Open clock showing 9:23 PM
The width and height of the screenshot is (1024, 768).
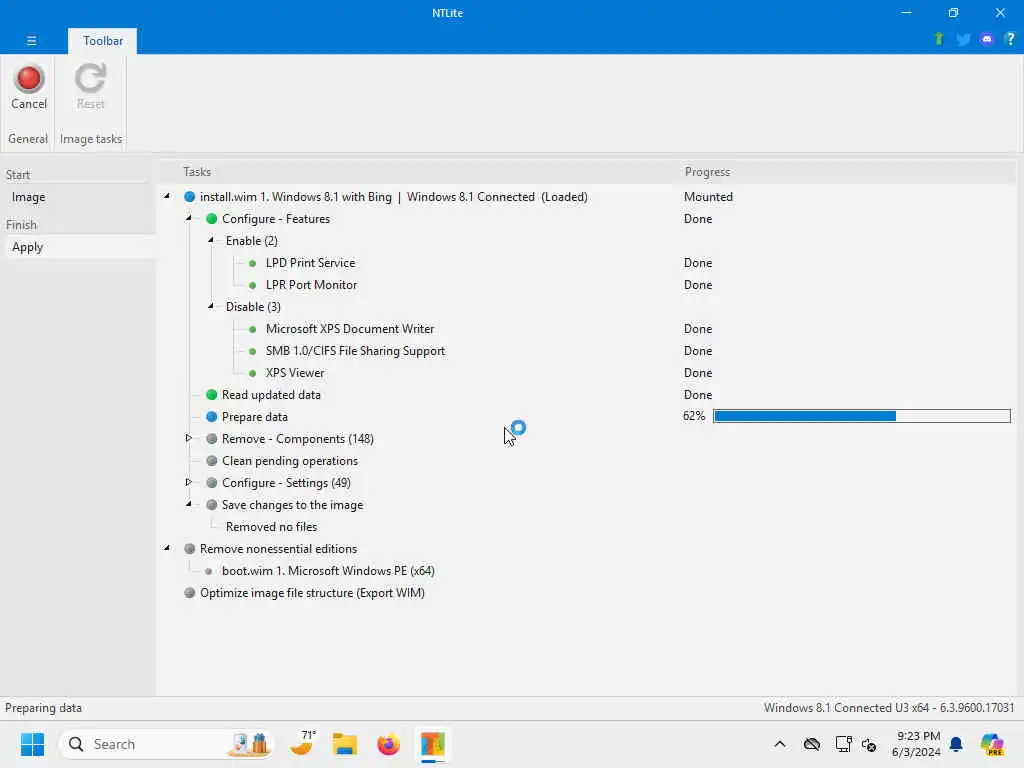916,744
